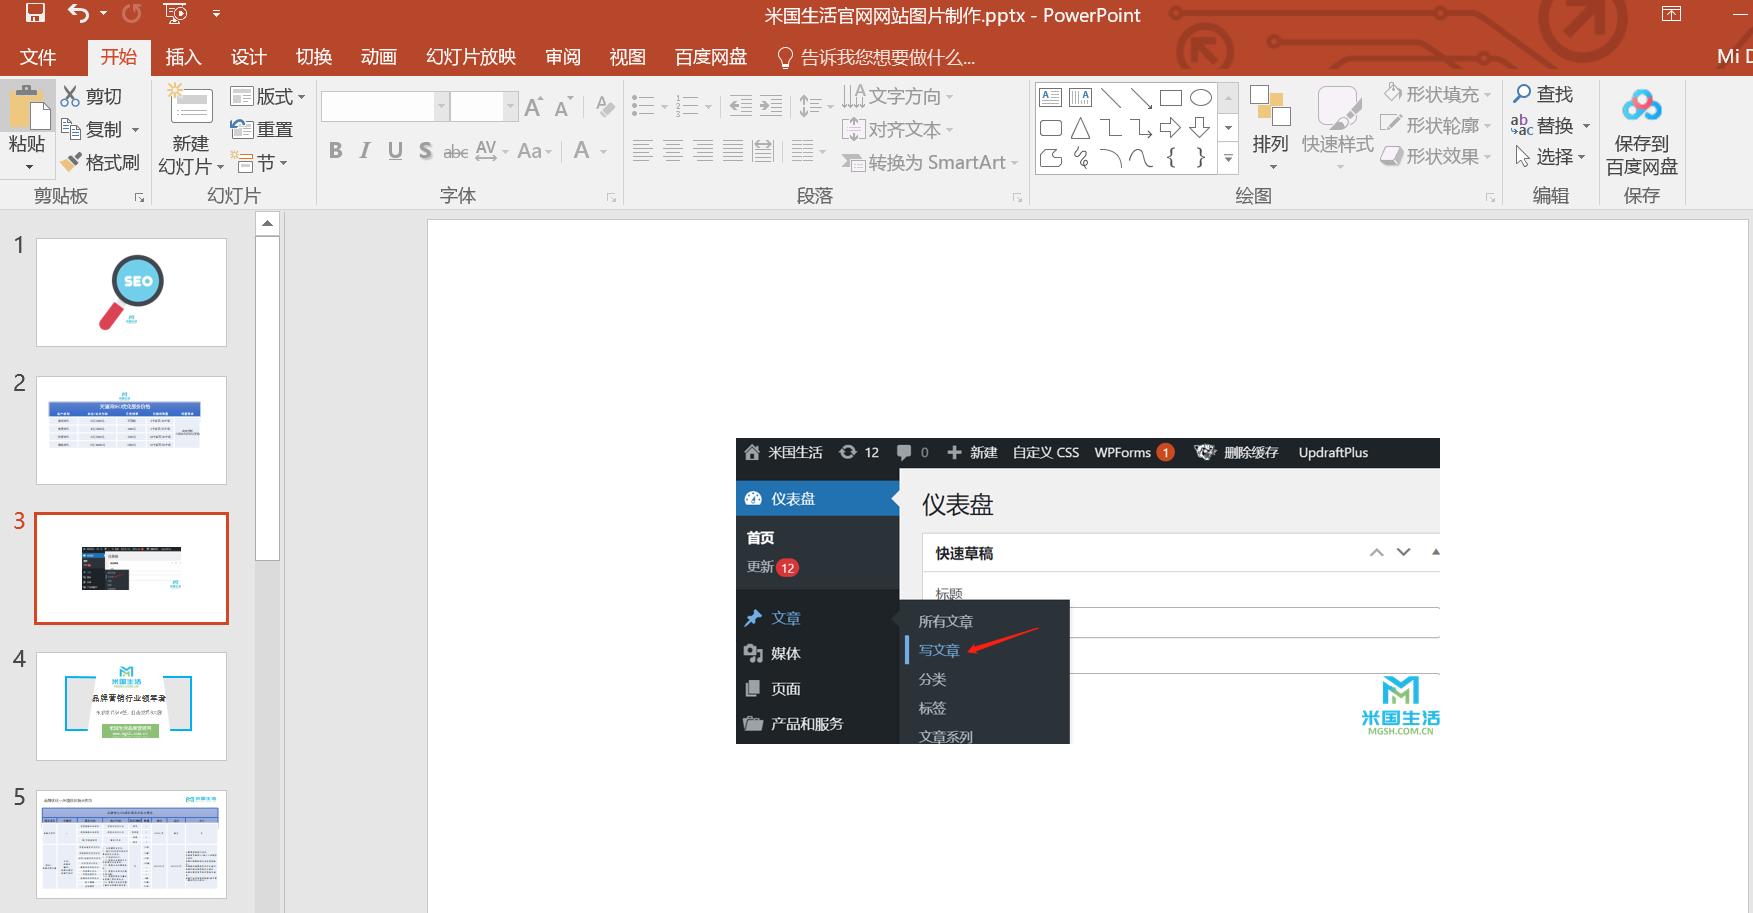This screenshot has height=913, width=1753.
Task: Click the Decrease Indent icon
Action: point(740,106)
